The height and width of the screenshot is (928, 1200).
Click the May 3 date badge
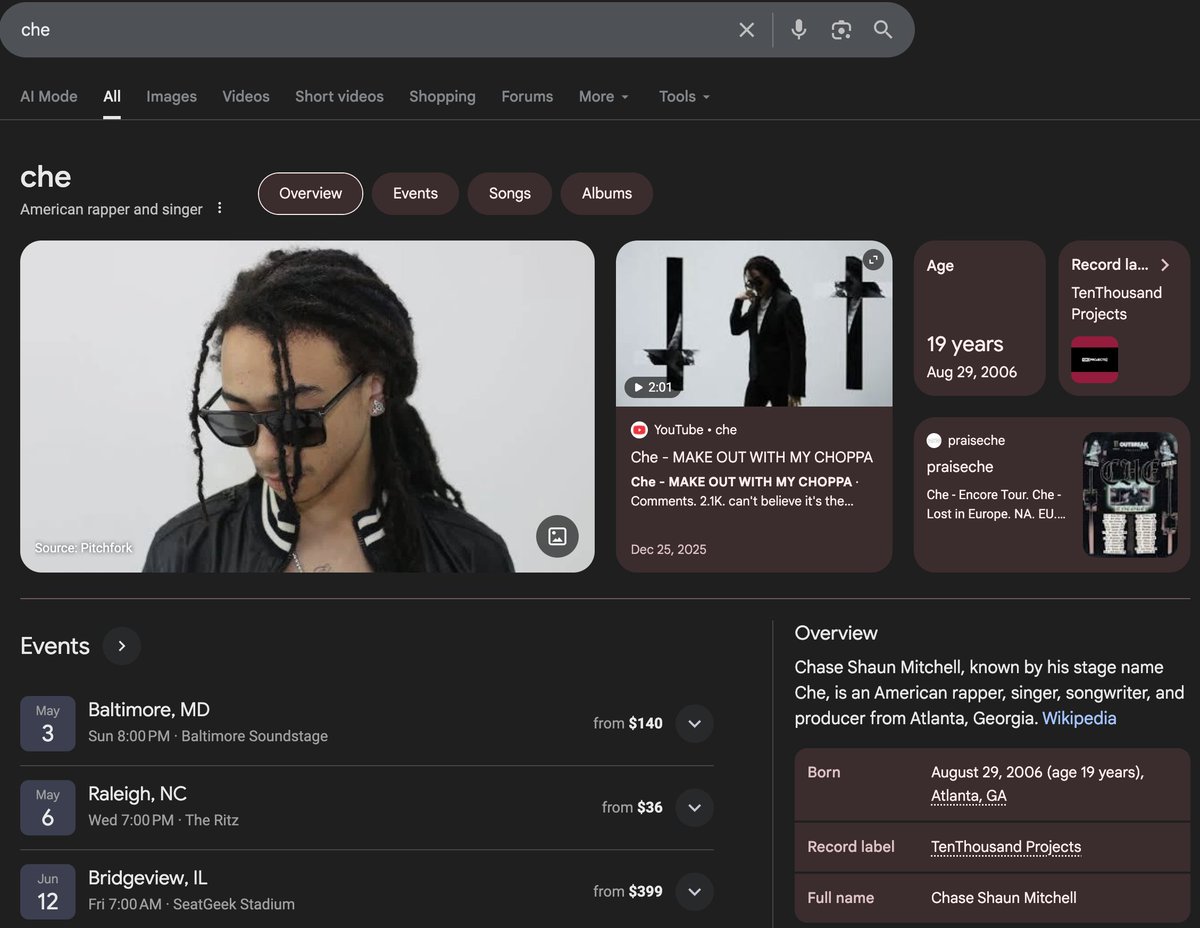(x=48, y=723)
